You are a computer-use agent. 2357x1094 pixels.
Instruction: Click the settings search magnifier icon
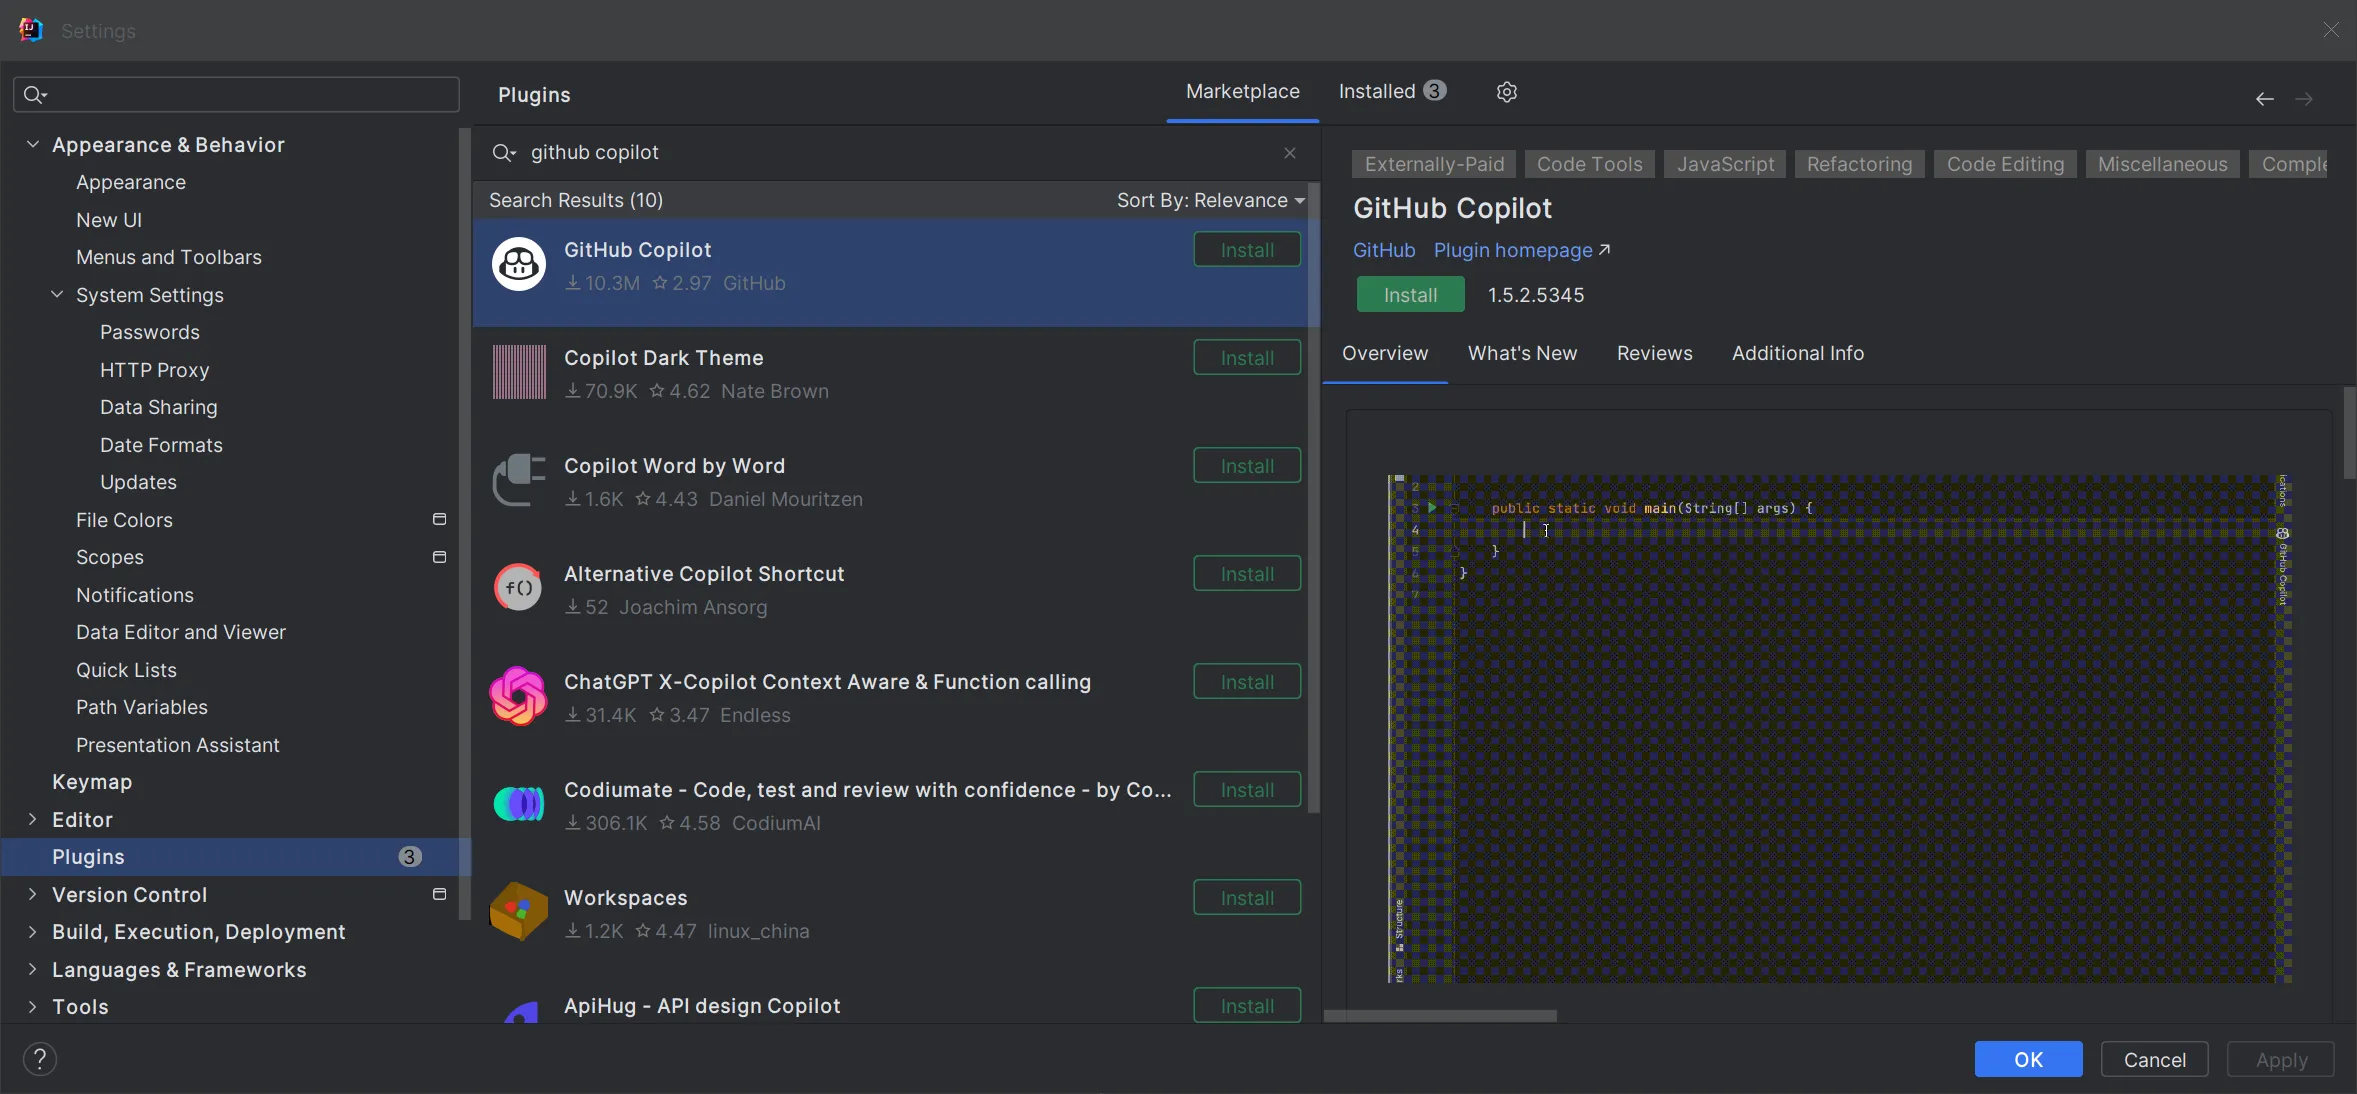35,95
